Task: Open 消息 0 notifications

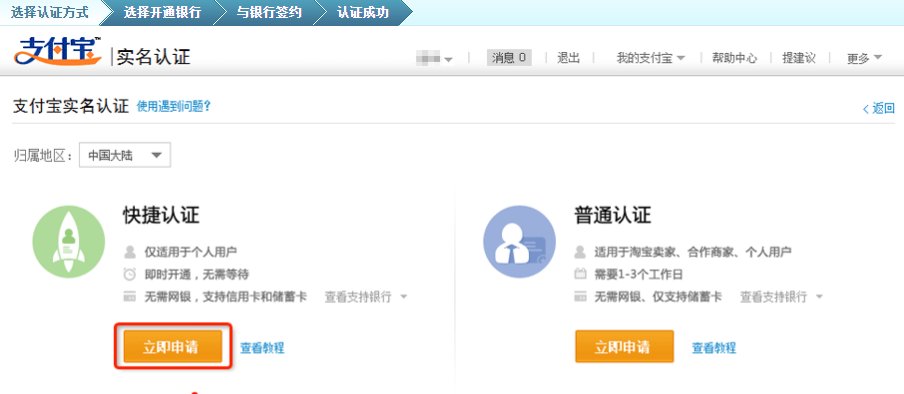Action: (509, 58)
